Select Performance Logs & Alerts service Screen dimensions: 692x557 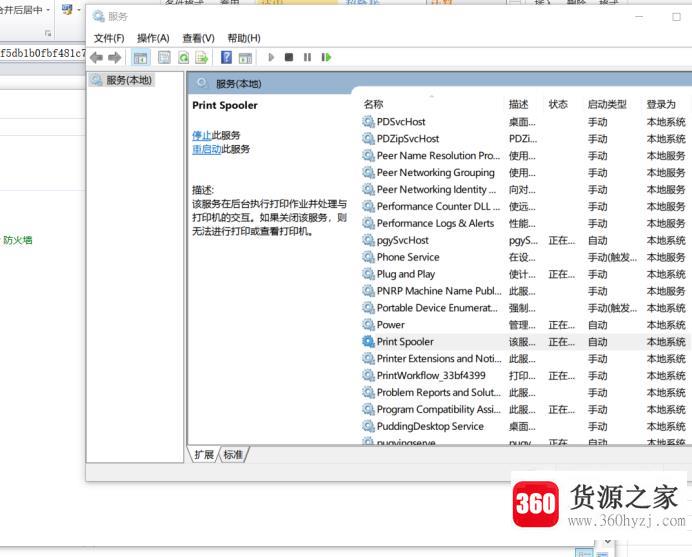(x=525, y=223)
